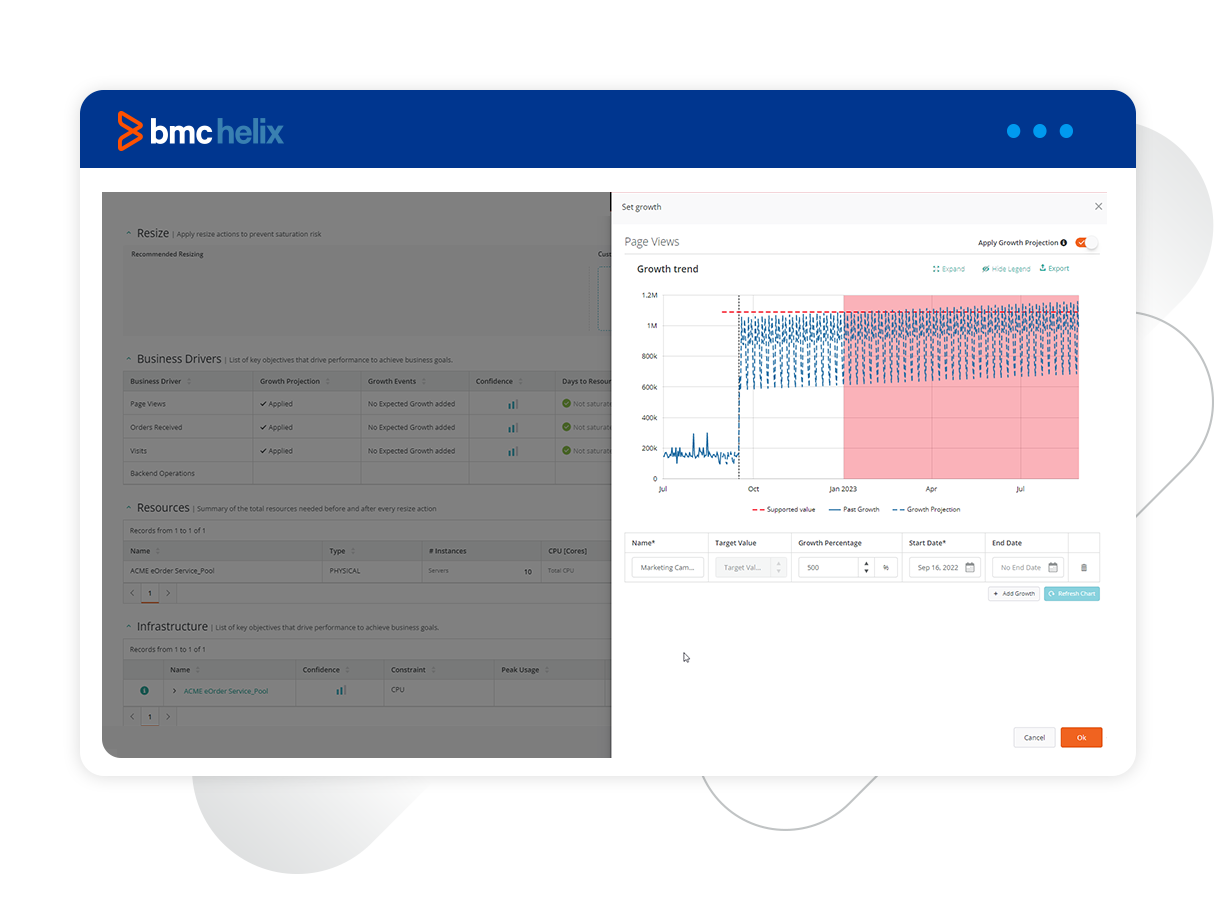Delete the Marketing Campaign growth row
Image resolution: width=1216 pixels, height=900 pixels.
(x=1083, y=568)
